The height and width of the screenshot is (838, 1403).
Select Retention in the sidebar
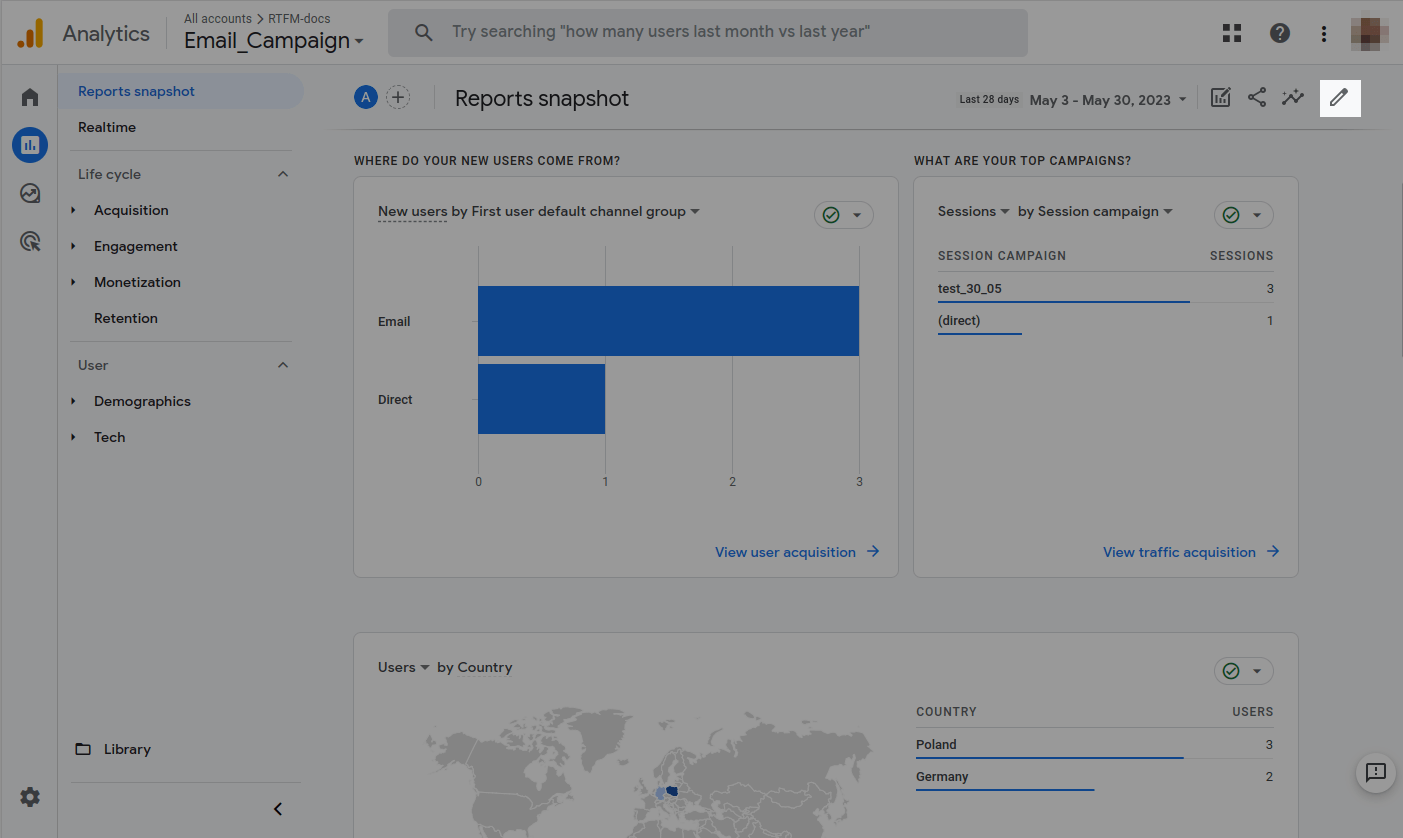coord(126,318)
